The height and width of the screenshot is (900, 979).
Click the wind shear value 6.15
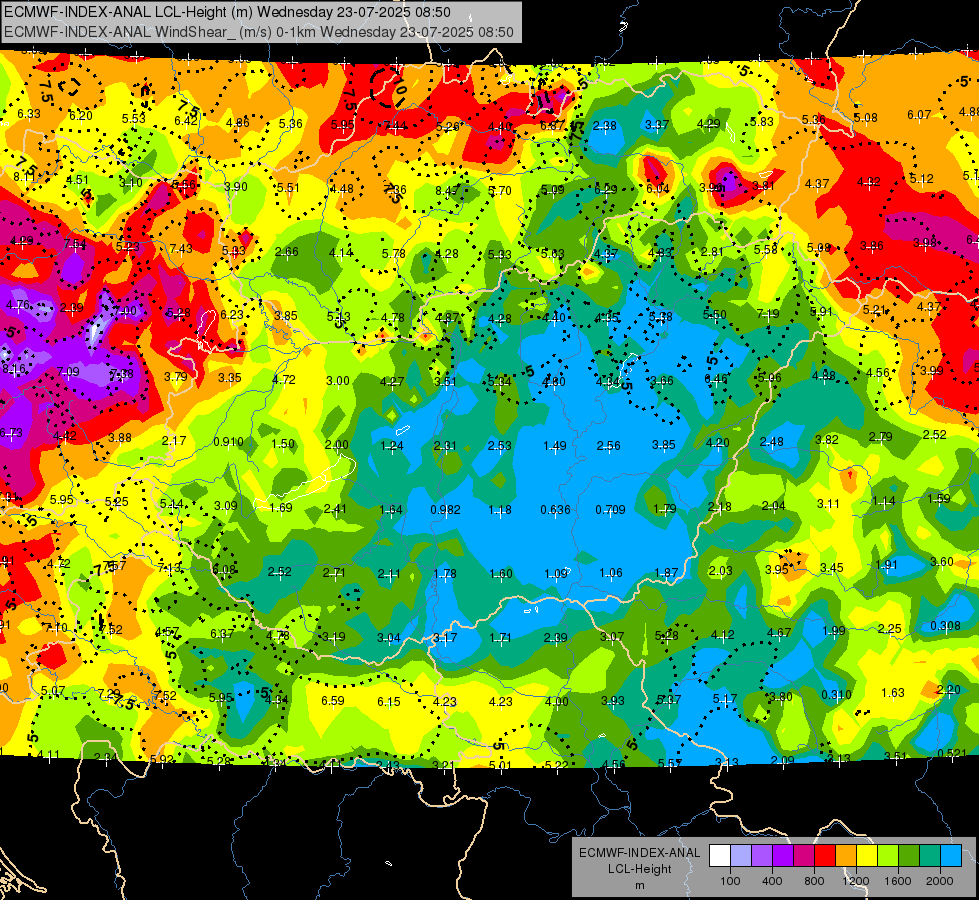coord(388,702)
